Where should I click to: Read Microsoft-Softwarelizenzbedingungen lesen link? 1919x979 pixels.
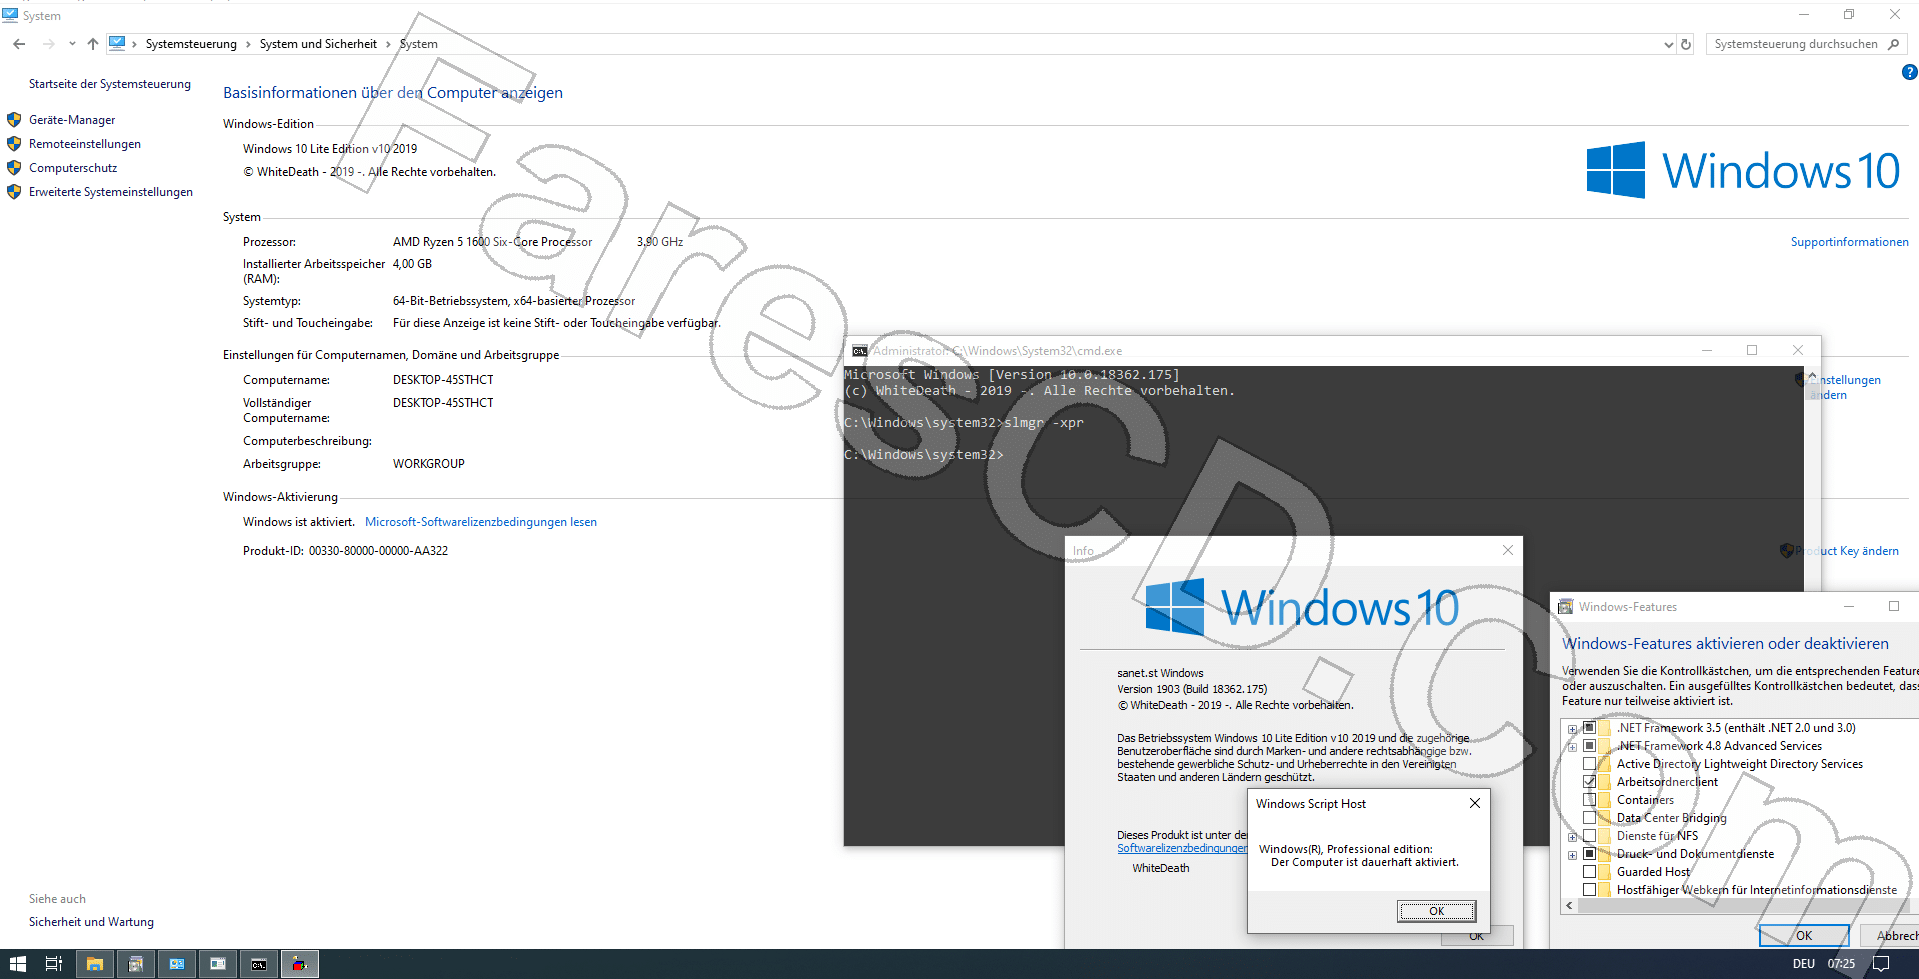click(481, 522)
